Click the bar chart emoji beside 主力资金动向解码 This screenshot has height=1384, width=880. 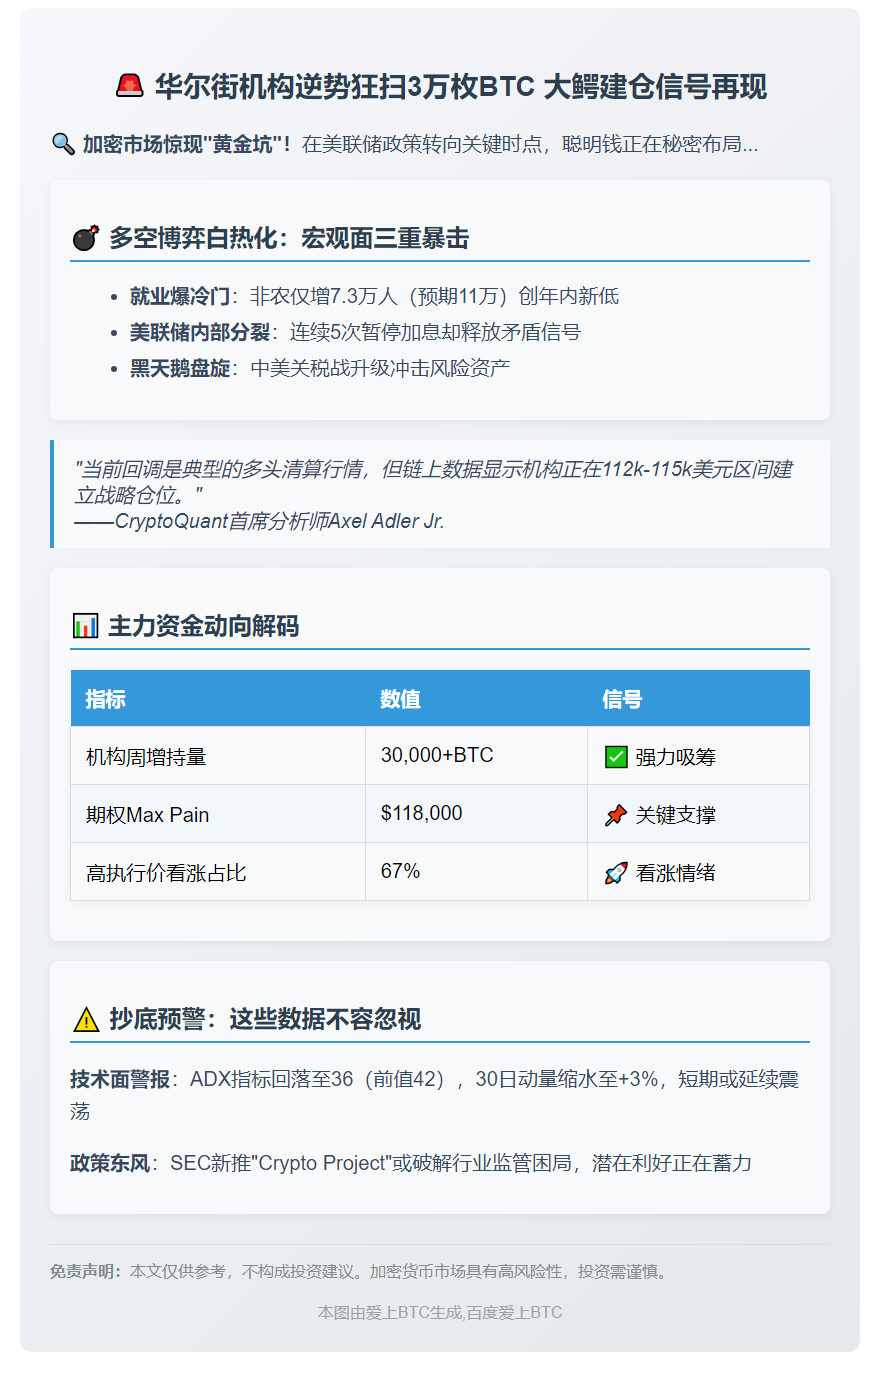[86, 626]
